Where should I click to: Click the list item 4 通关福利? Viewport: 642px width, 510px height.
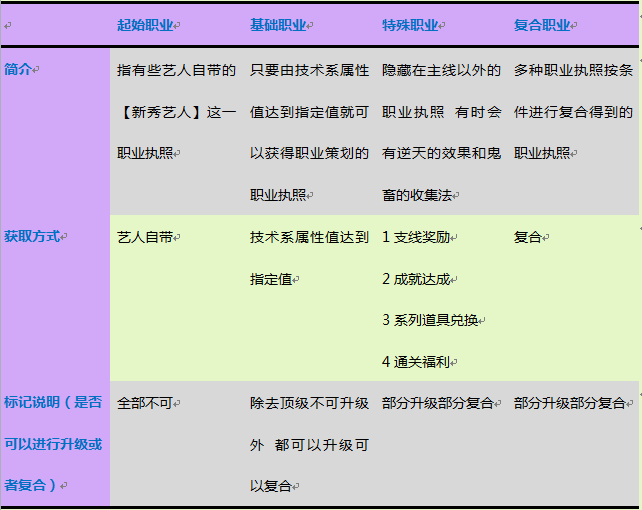pyautogui.click(x=416, y=362)
